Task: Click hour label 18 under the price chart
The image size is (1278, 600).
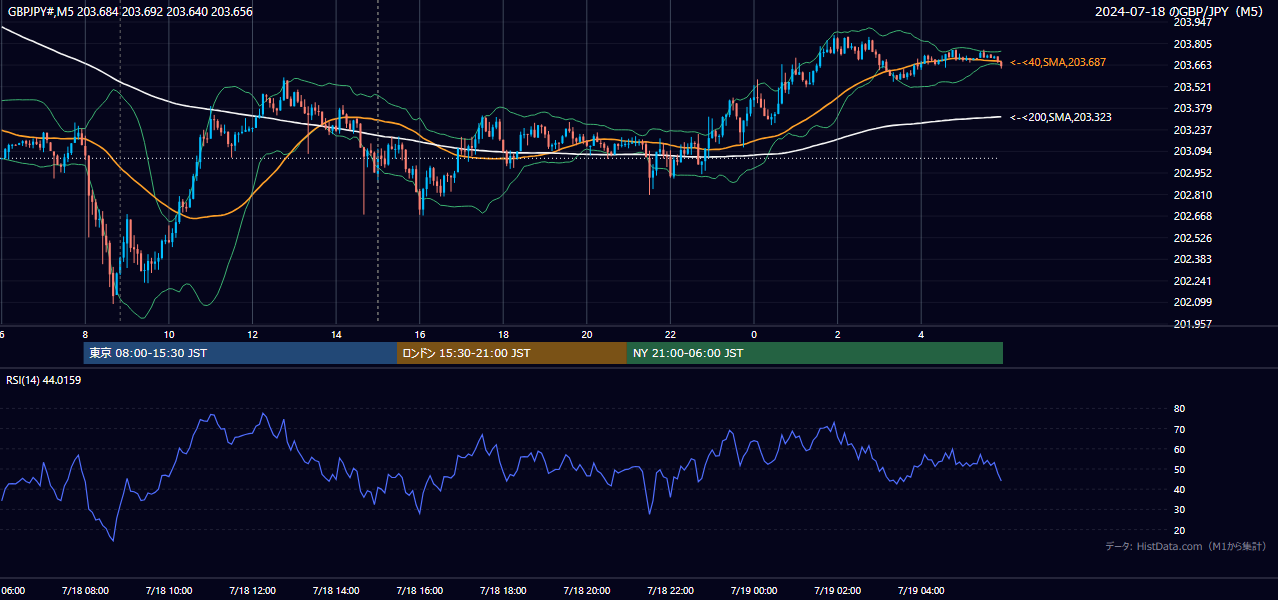Action: point(503,334)
